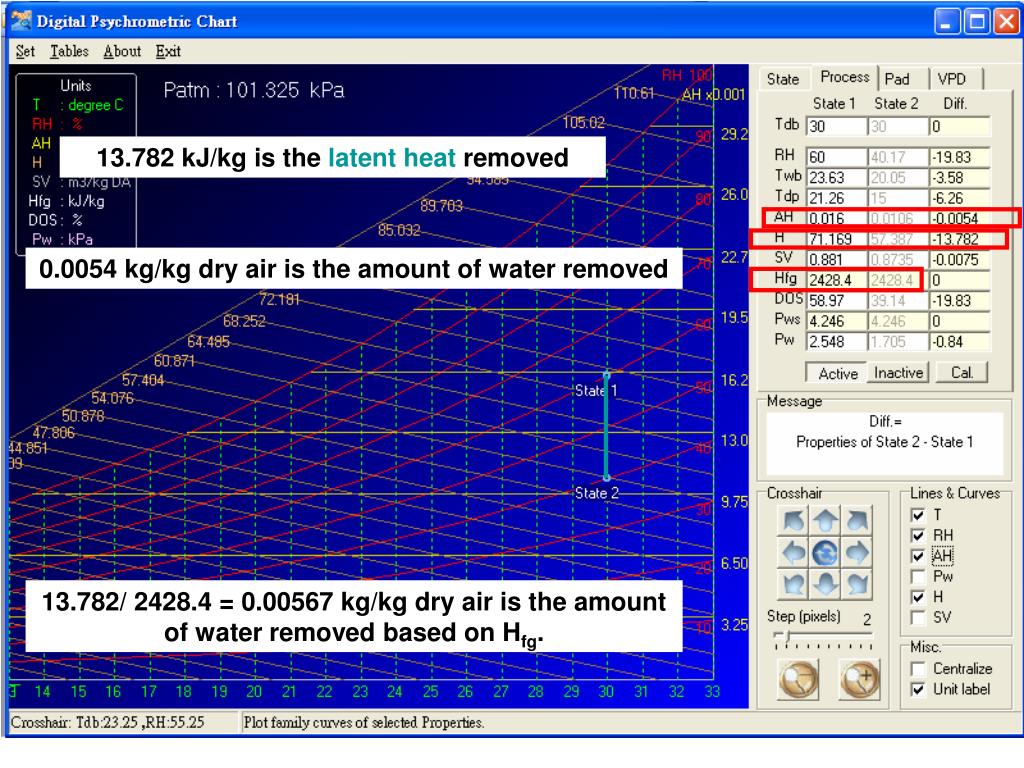Move crosshair diagonally up-left with arrow button
The image size is (1024, 768).
click(793, 520)
